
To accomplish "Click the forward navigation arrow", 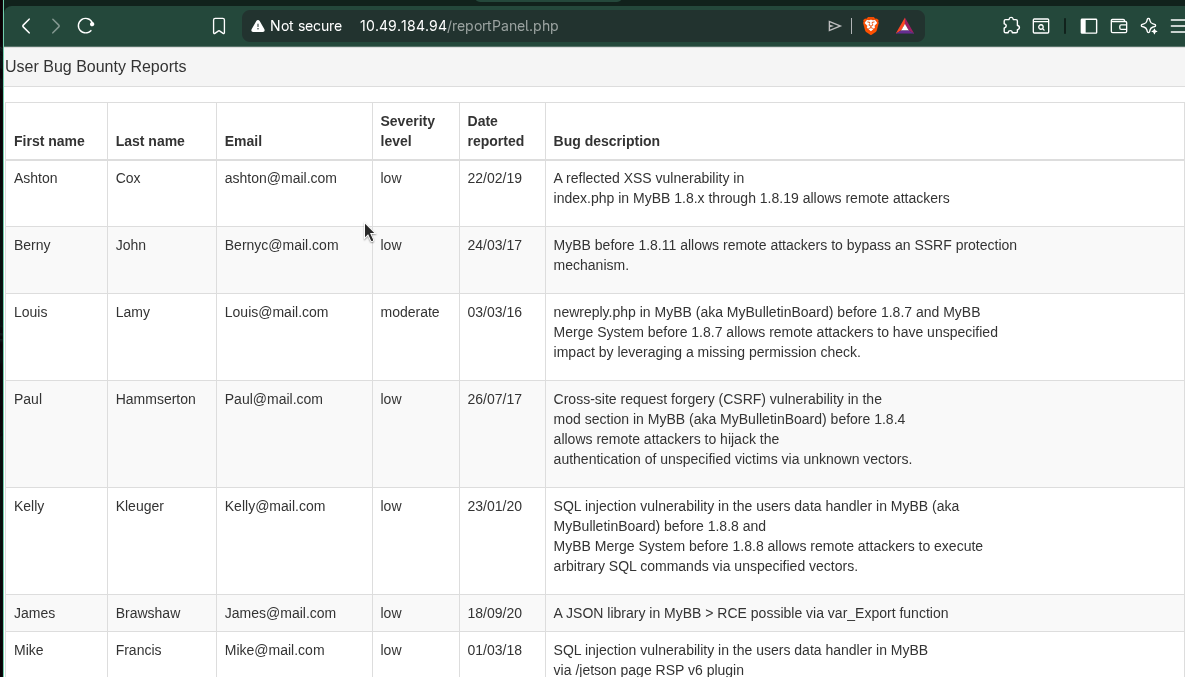I will click(x=56, y=26).
